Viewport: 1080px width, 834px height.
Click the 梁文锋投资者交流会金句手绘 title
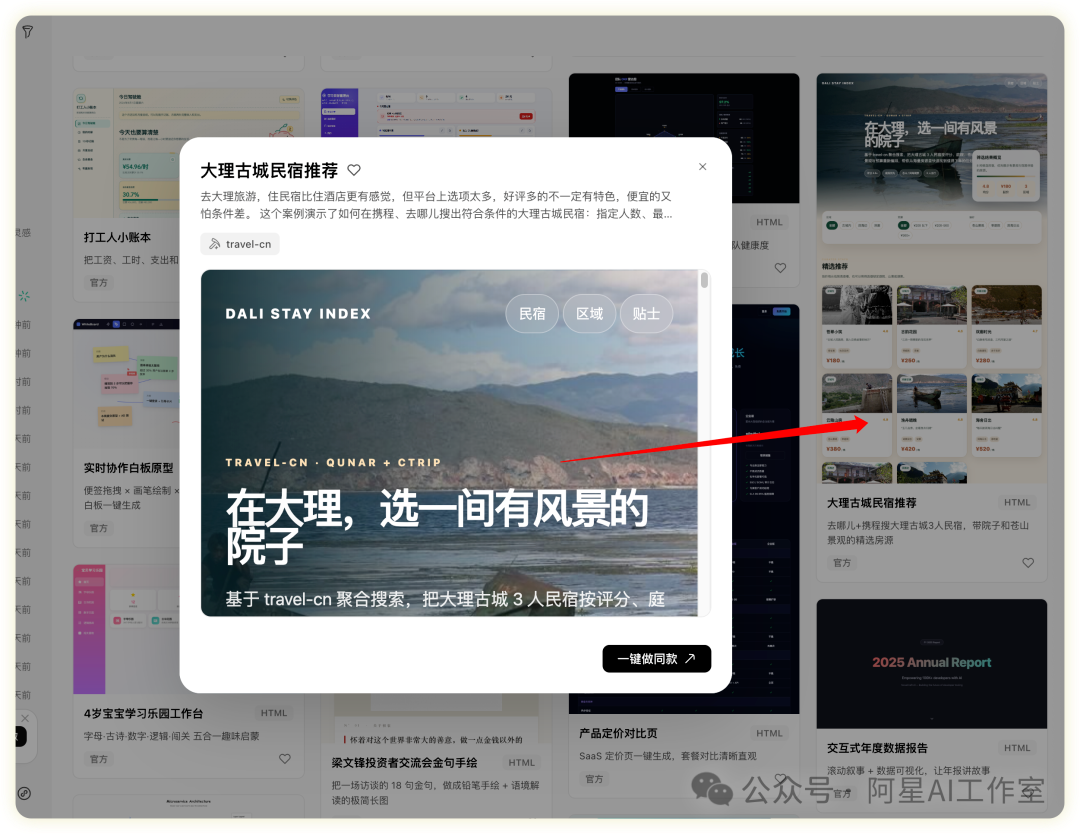404,762
